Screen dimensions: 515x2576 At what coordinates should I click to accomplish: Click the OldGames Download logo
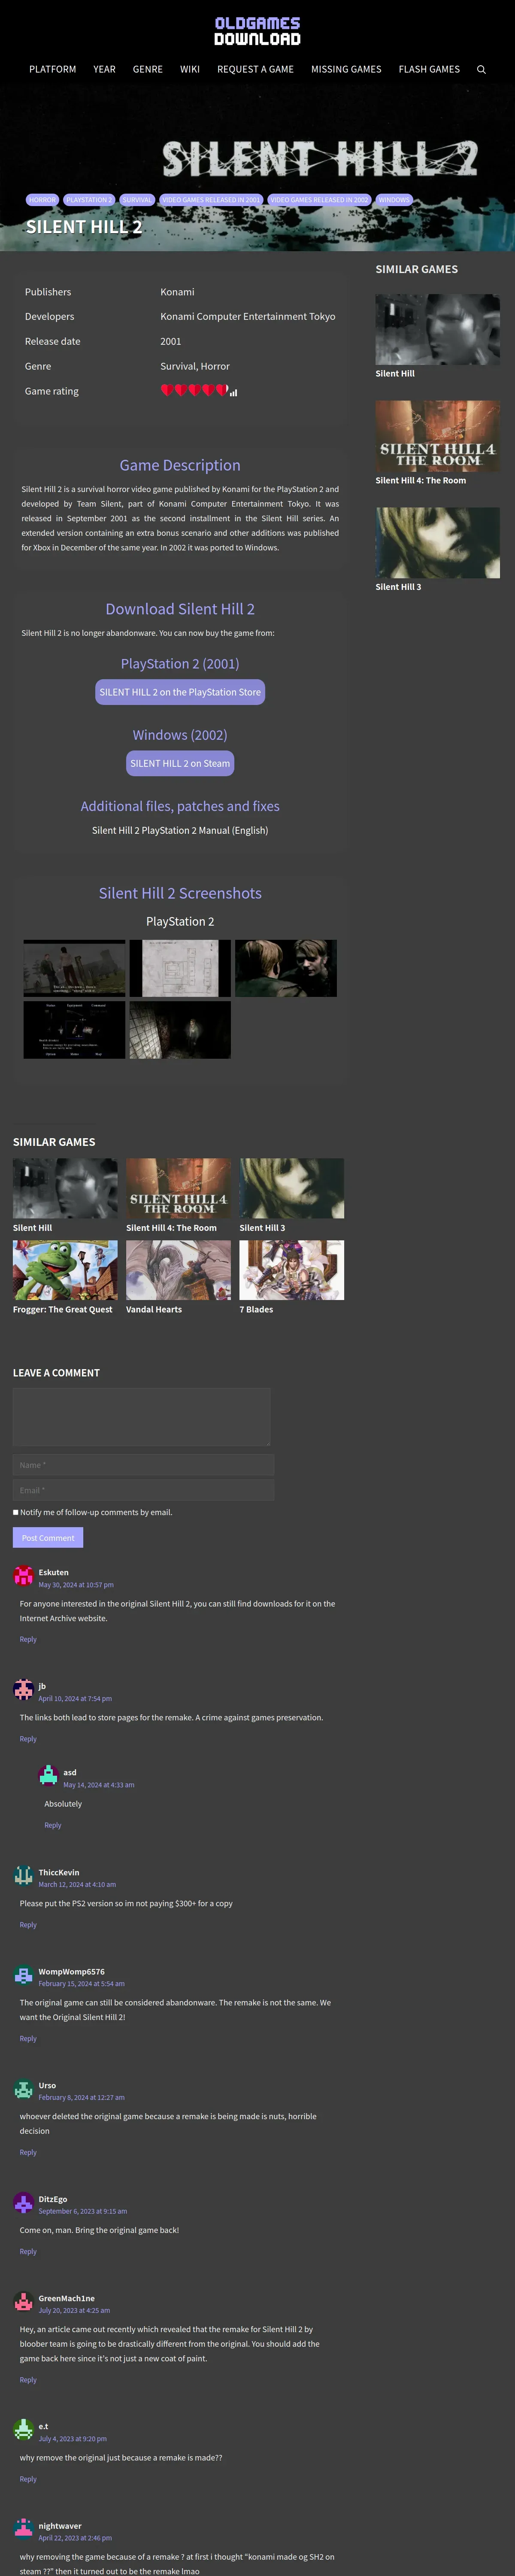257,31
